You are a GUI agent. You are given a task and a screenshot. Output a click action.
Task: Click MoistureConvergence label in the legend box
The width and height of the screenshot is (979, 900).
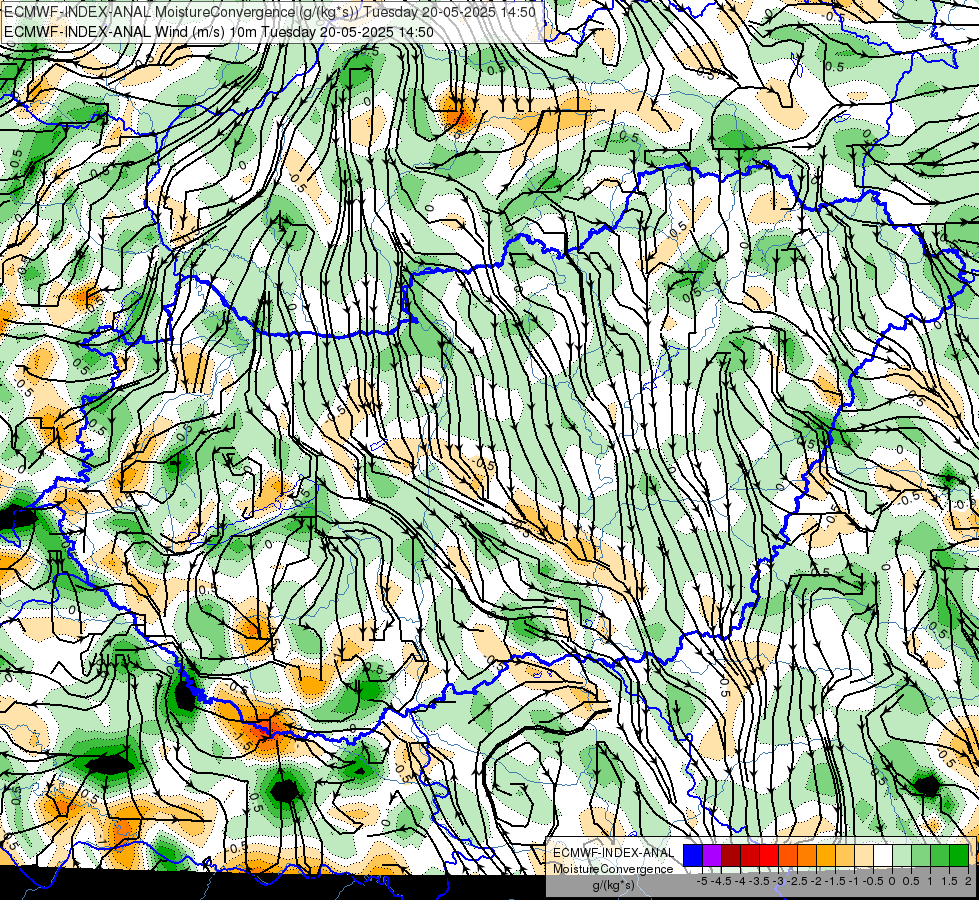pyautogui.click(x=613, y=869)
